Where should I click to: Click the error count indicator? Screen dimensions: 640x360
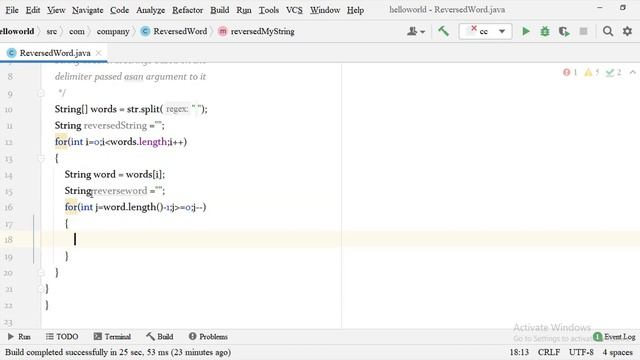point(570,73)
